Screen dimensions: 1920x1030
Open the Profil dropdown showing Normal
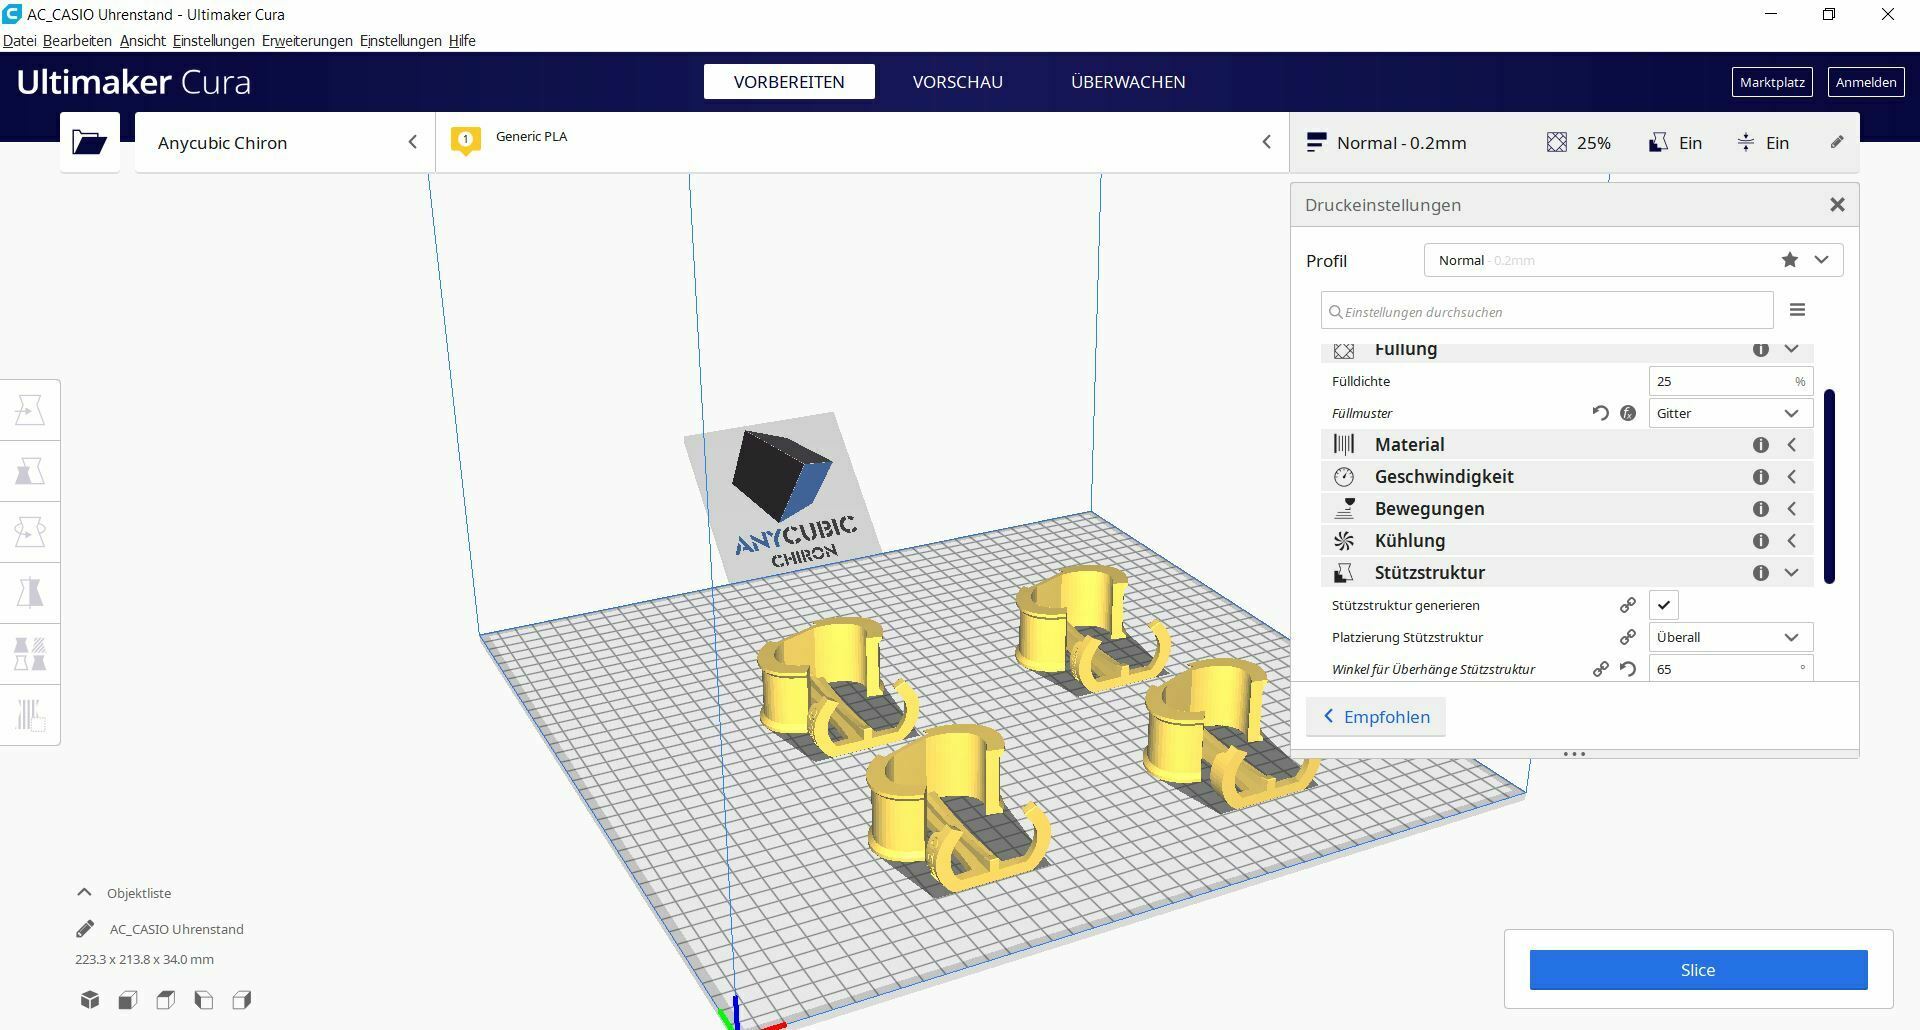click(x=1633, y=260)
